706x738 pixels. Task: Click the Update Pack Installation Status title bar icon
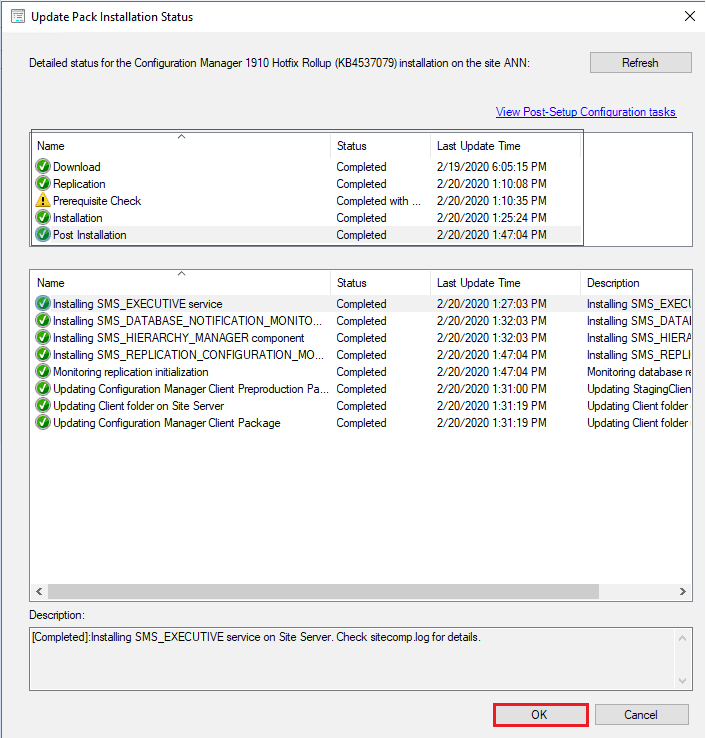(18, 16)
